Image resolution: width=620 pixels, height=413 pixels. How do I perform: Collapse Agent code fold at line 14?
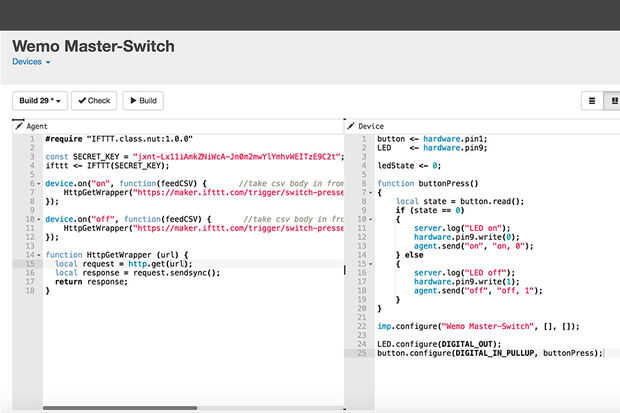pos(39,255)
